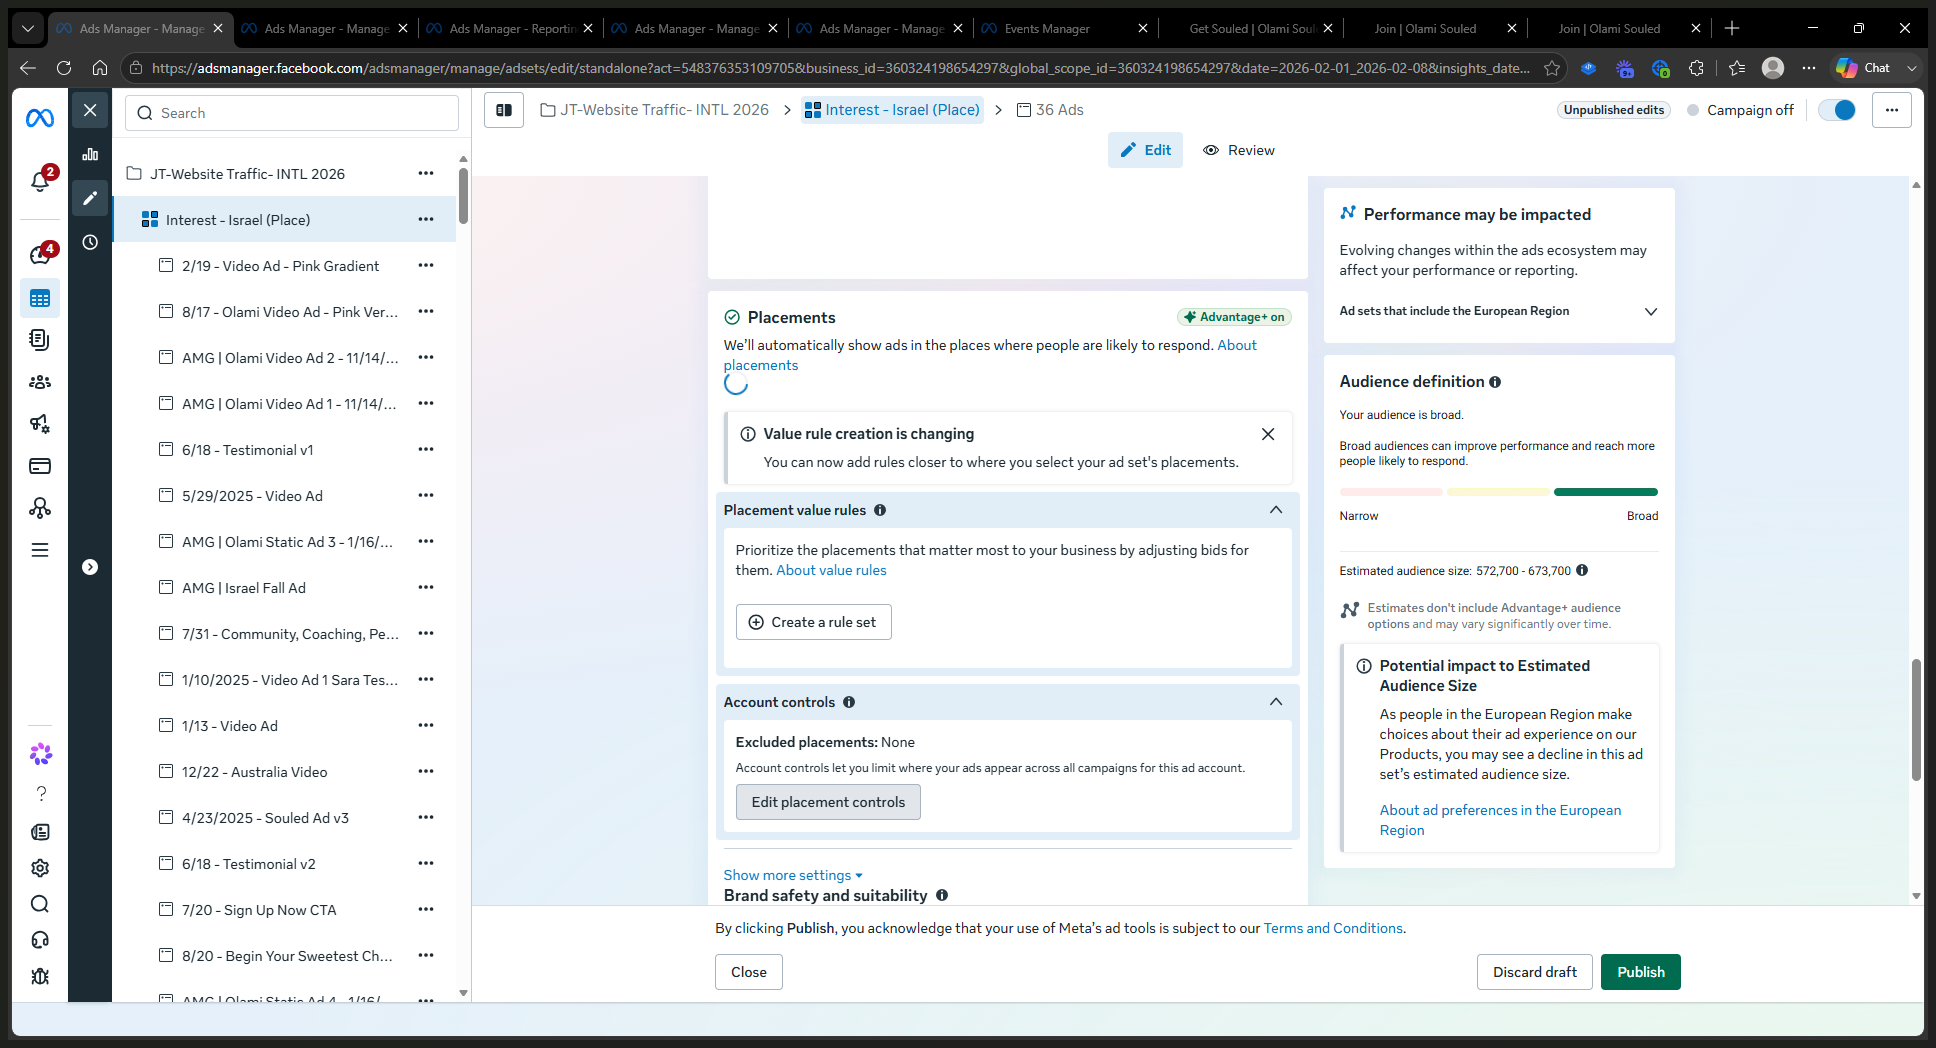The height and width of the screenshot is (1048, 1936).
Task: Click browser refresh button
Action: click(64, 68)
